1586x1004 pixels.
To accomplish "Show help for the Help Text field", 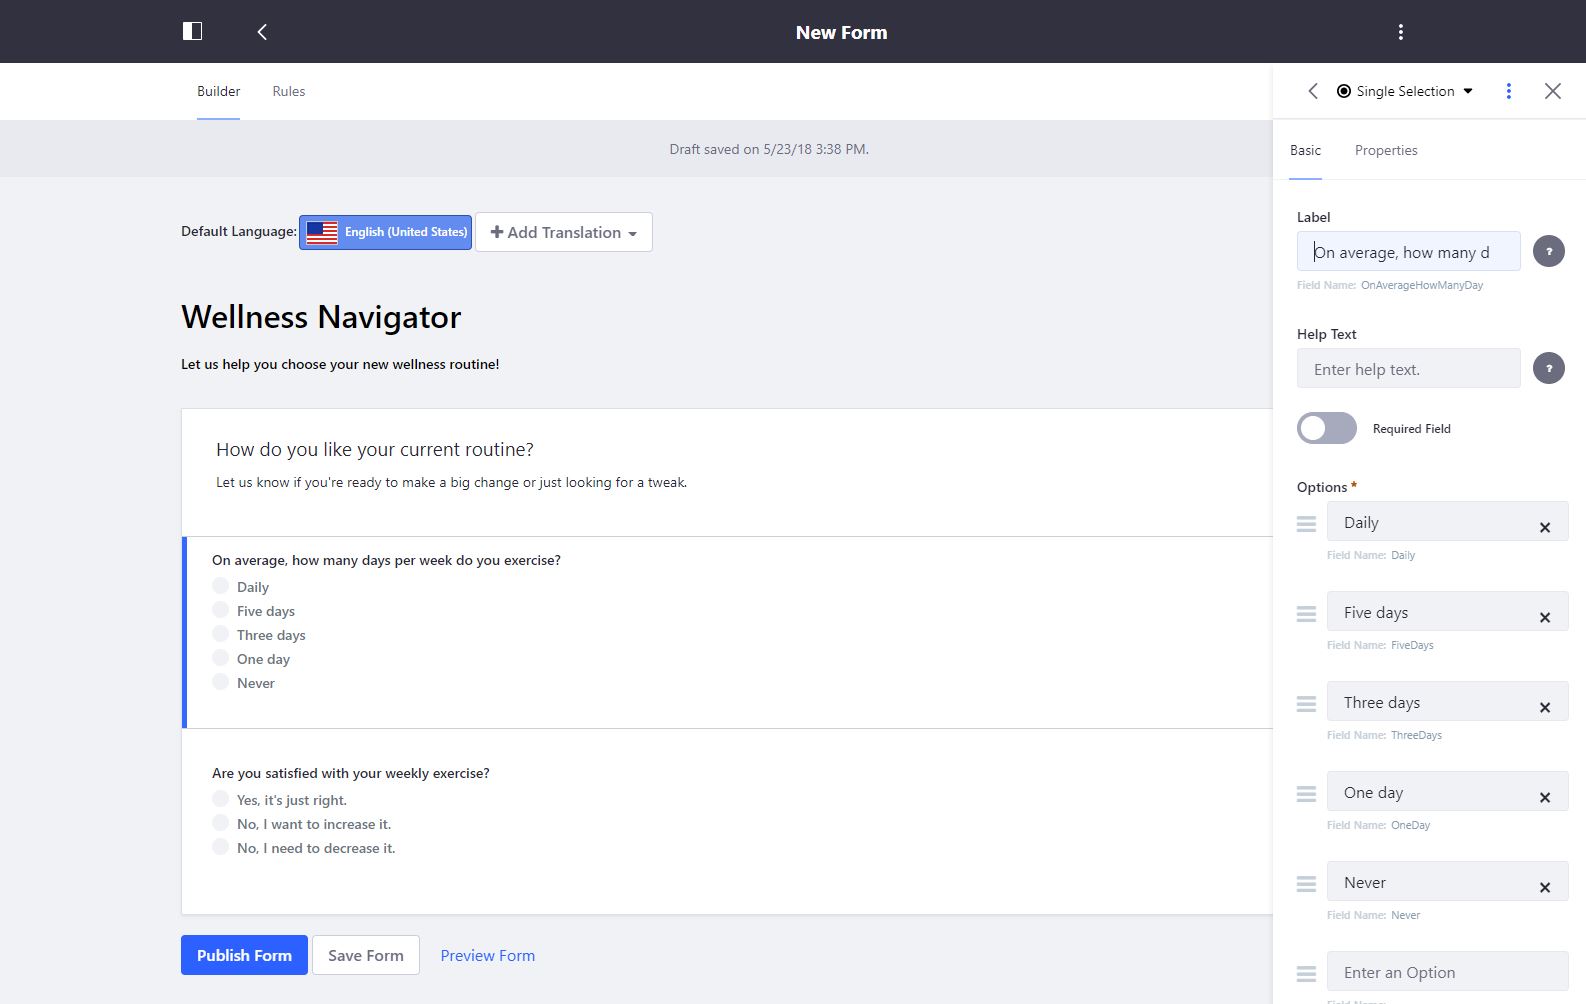I will point(1549,368).
